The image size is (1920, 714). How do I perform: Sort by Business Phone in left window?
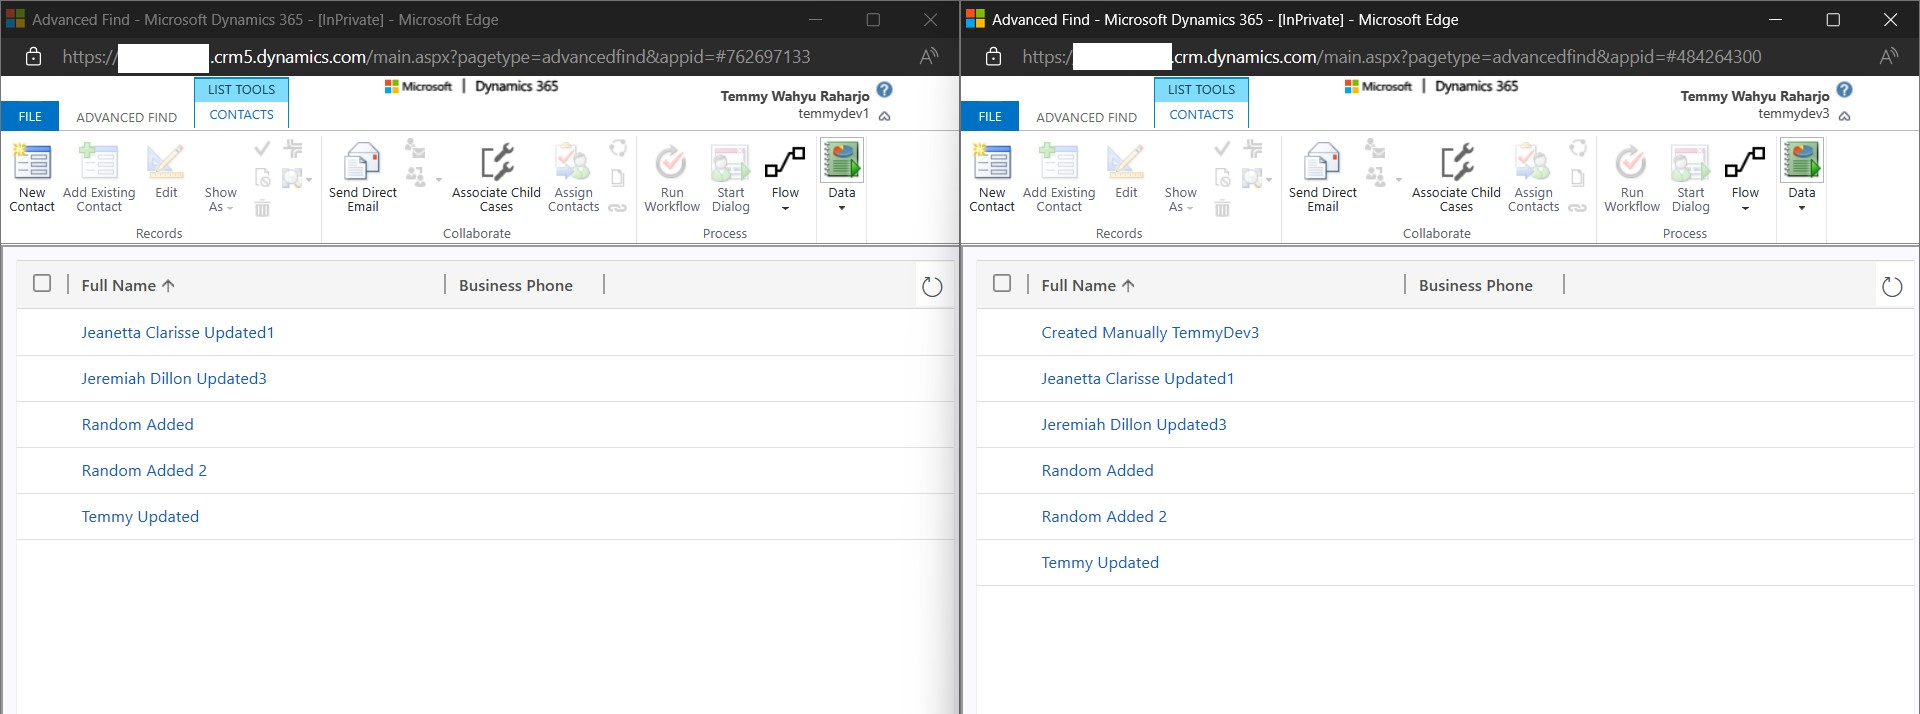pyautogui.click(x=515, y=285)
